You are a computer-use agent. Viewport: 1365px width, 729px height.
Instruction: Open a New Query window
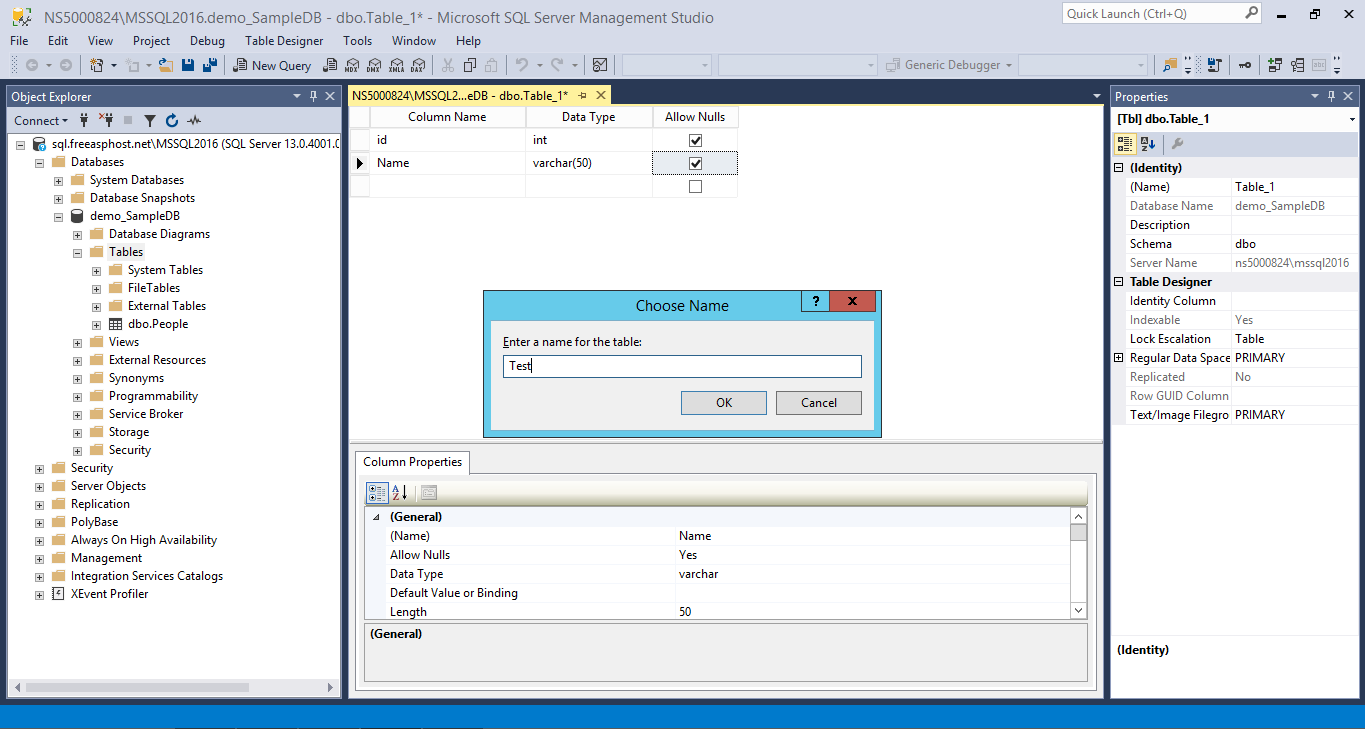point(270,63)
